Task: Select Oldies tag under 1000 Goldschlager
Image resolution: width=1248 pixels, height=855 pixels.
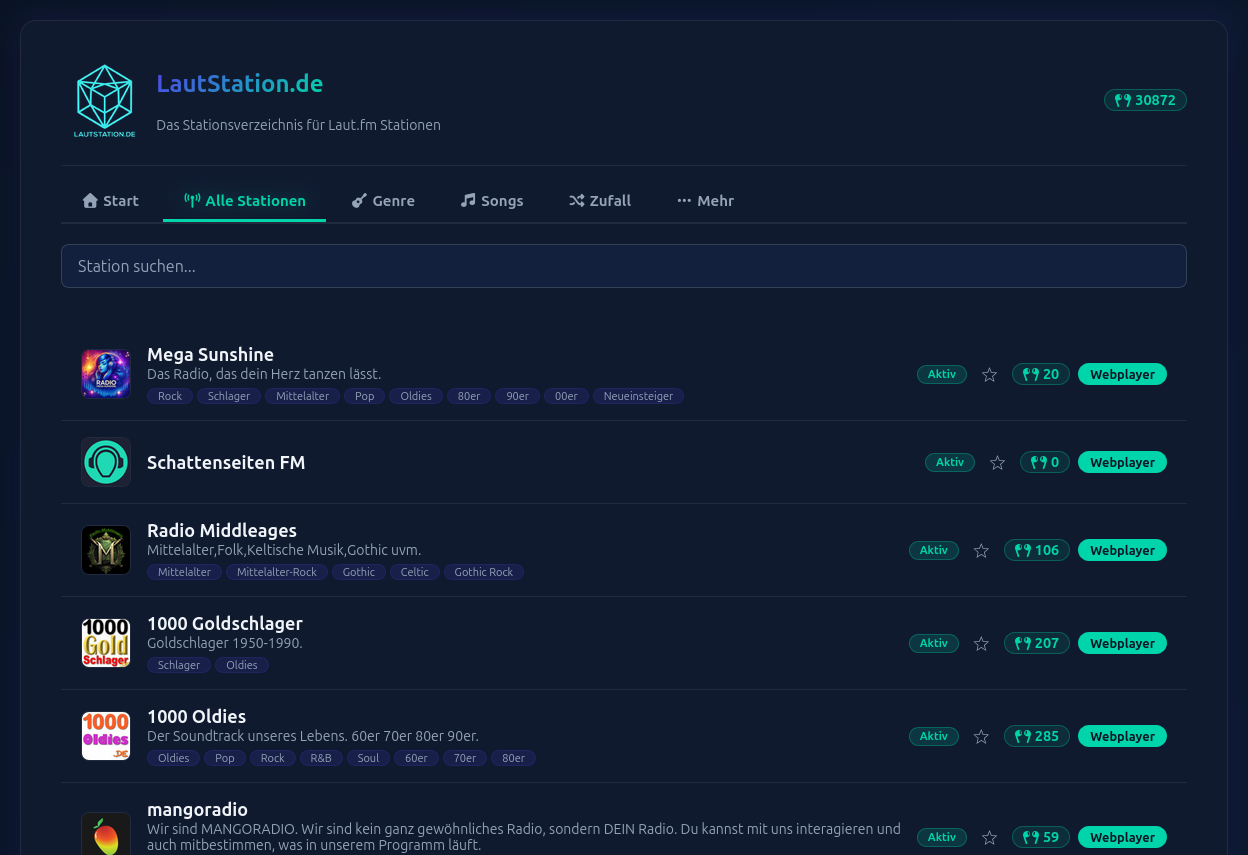Action: coord(242,665)
